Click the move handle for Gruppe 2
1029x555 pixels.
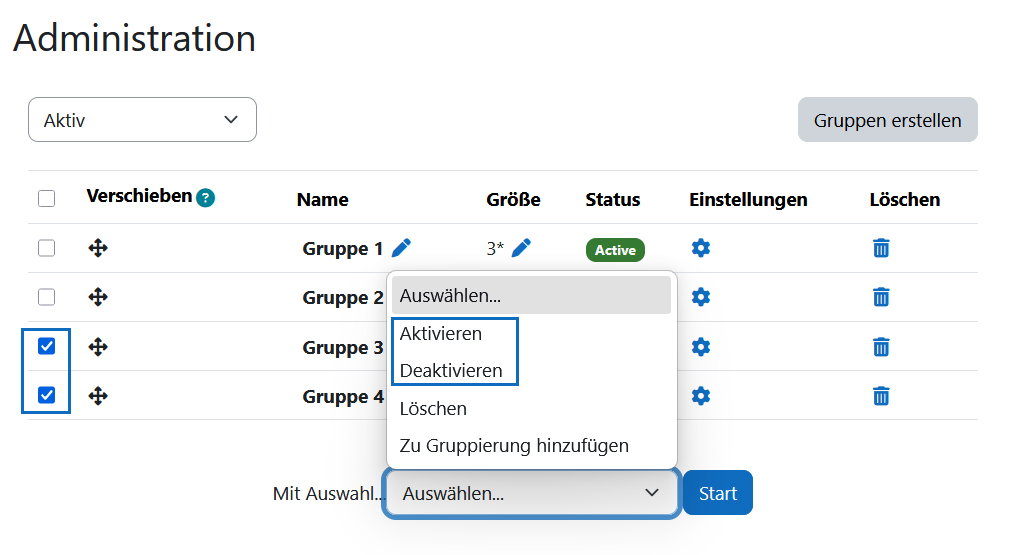coord(98,297)
